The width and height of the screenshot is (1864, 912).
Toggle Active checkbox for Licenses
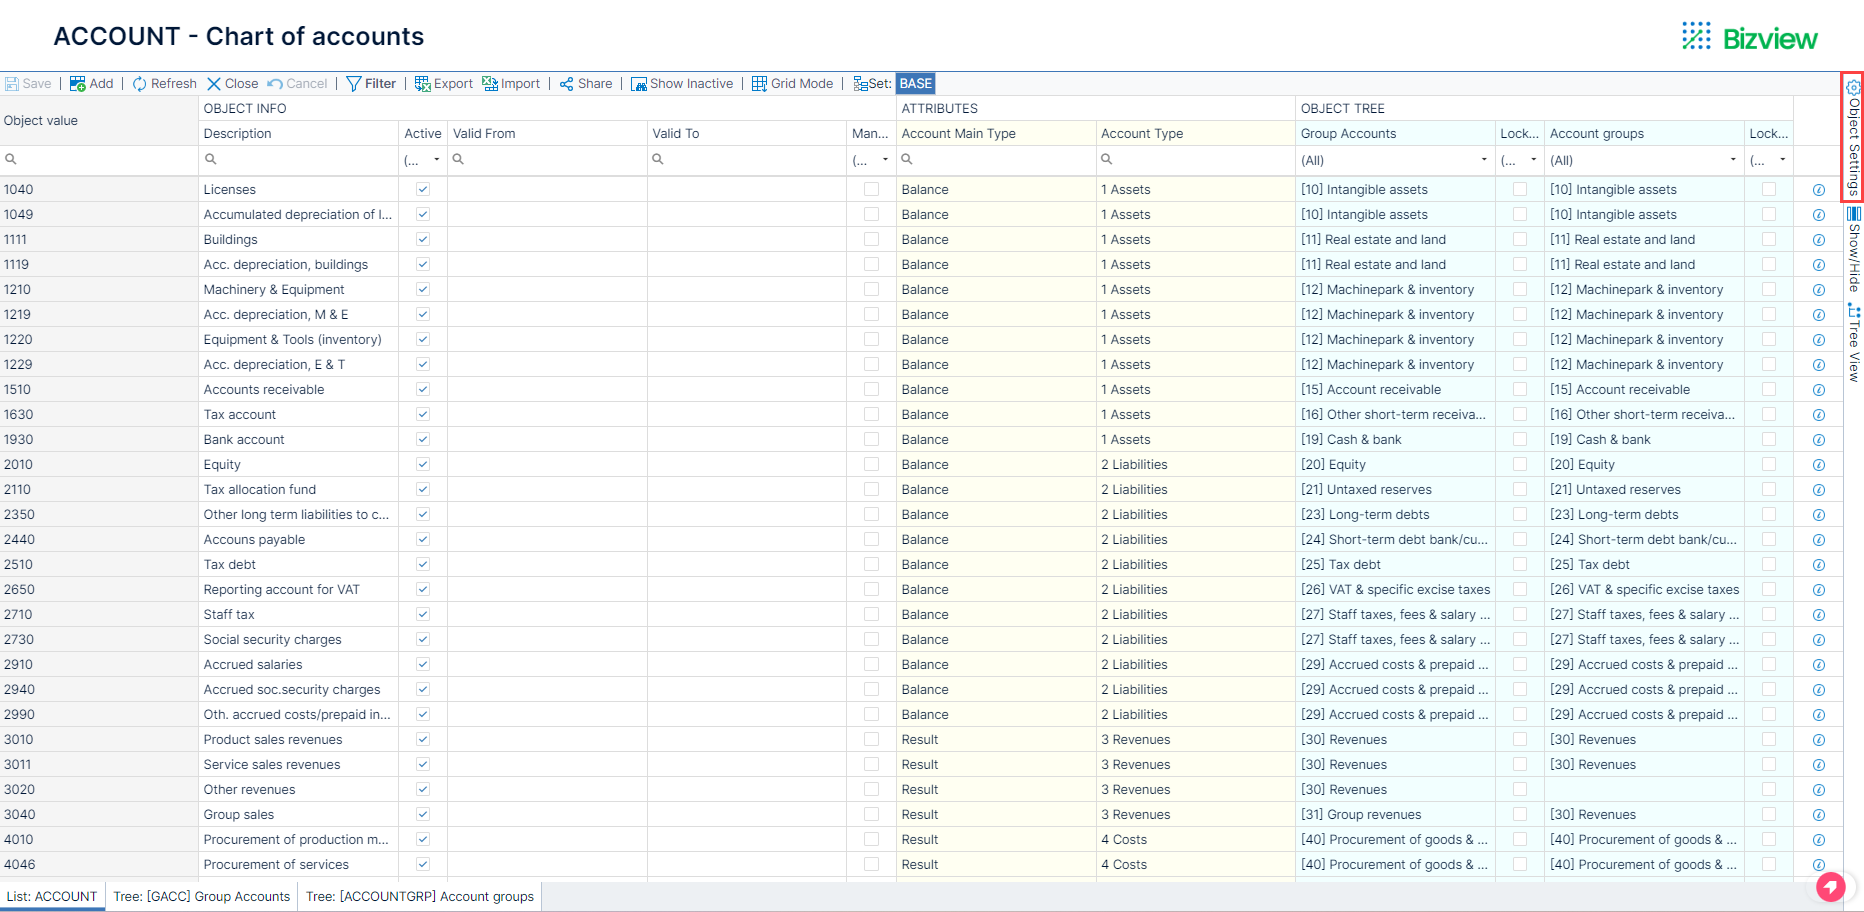[423, 189]
